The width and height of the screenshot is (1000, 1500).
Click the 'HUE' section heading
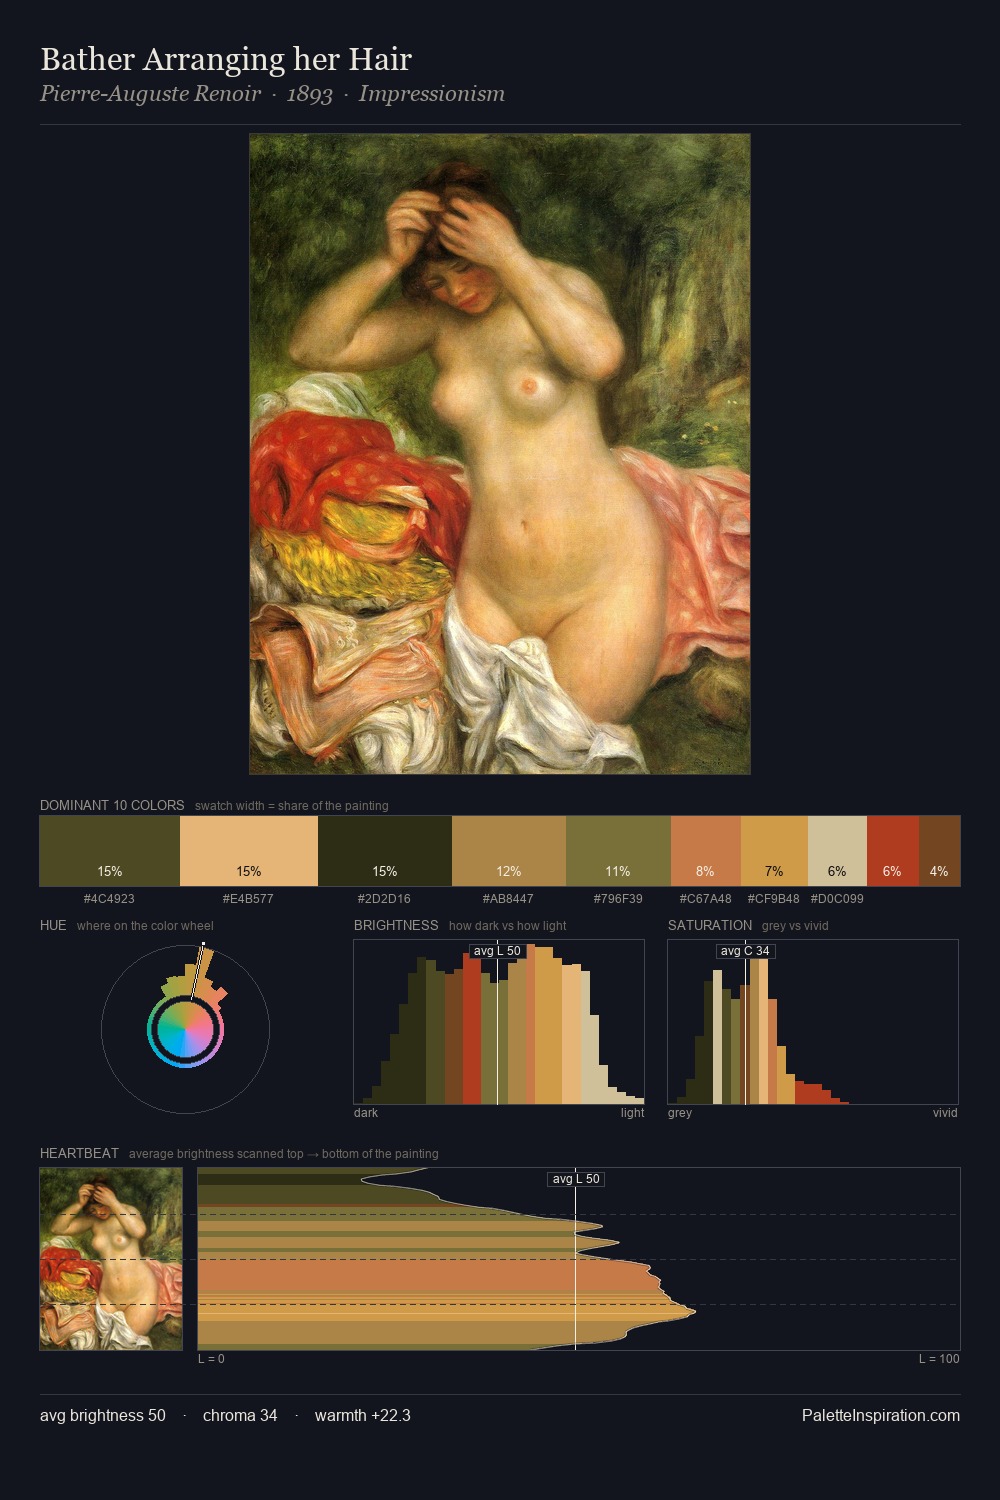point(53,925)
